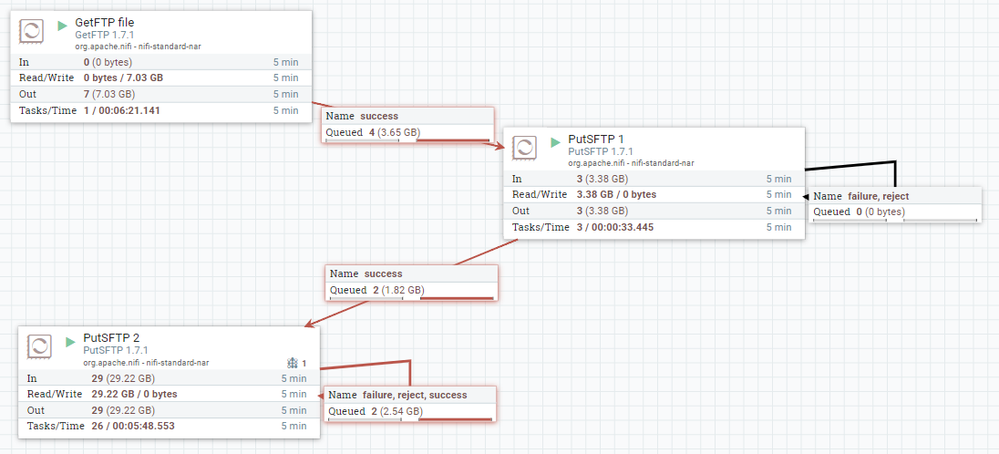Click GetFTP 1.7.1 version text
999x454 pixels.
[104, 35]
